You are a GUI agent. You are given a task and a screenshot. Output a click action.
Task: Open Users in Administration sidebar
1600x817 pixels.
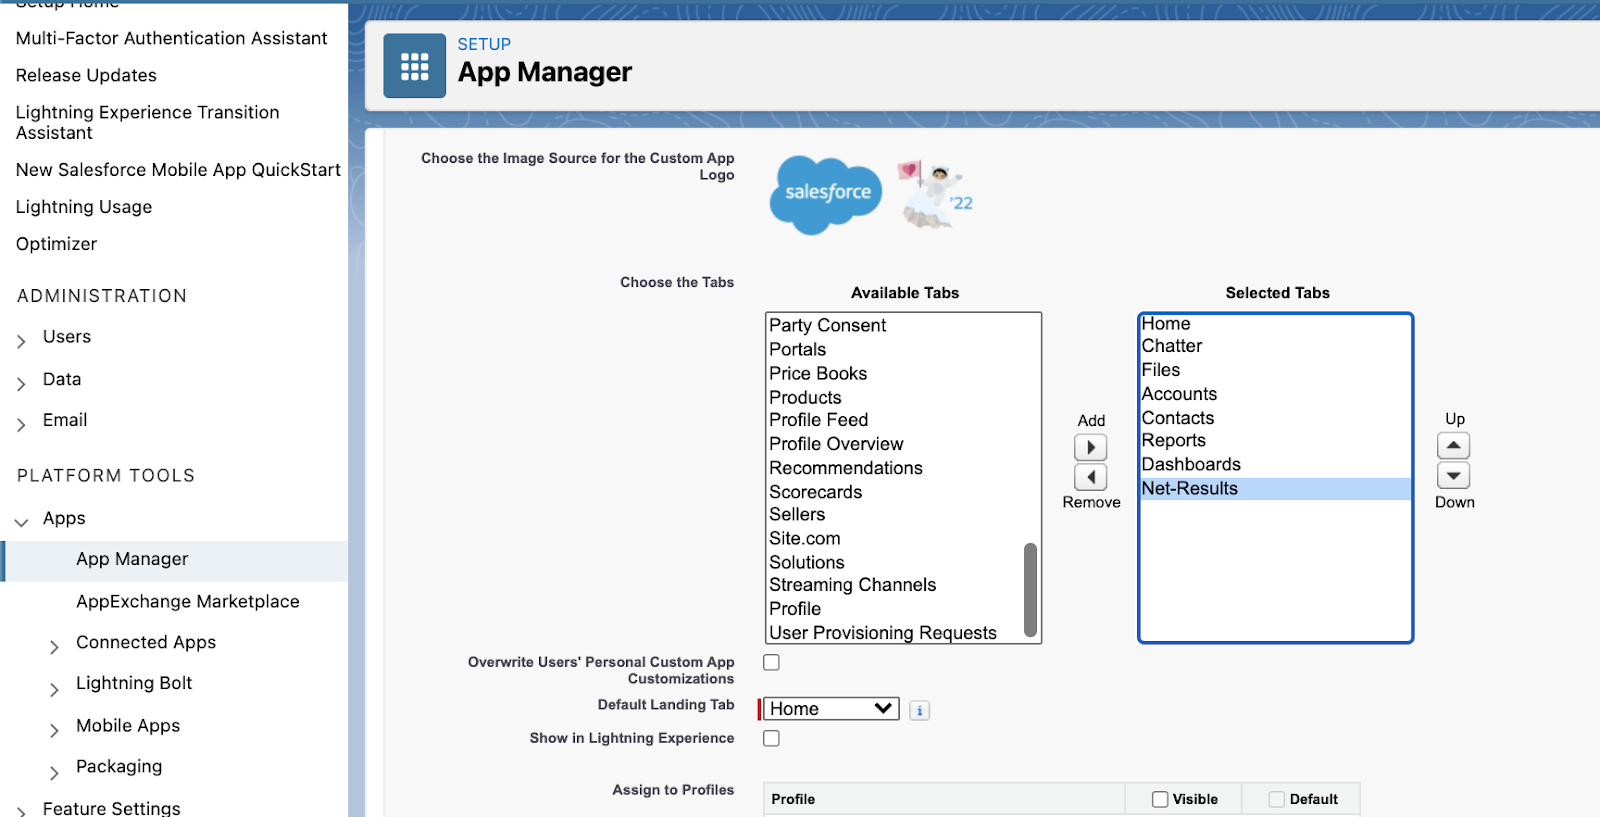tap(67, 337)
